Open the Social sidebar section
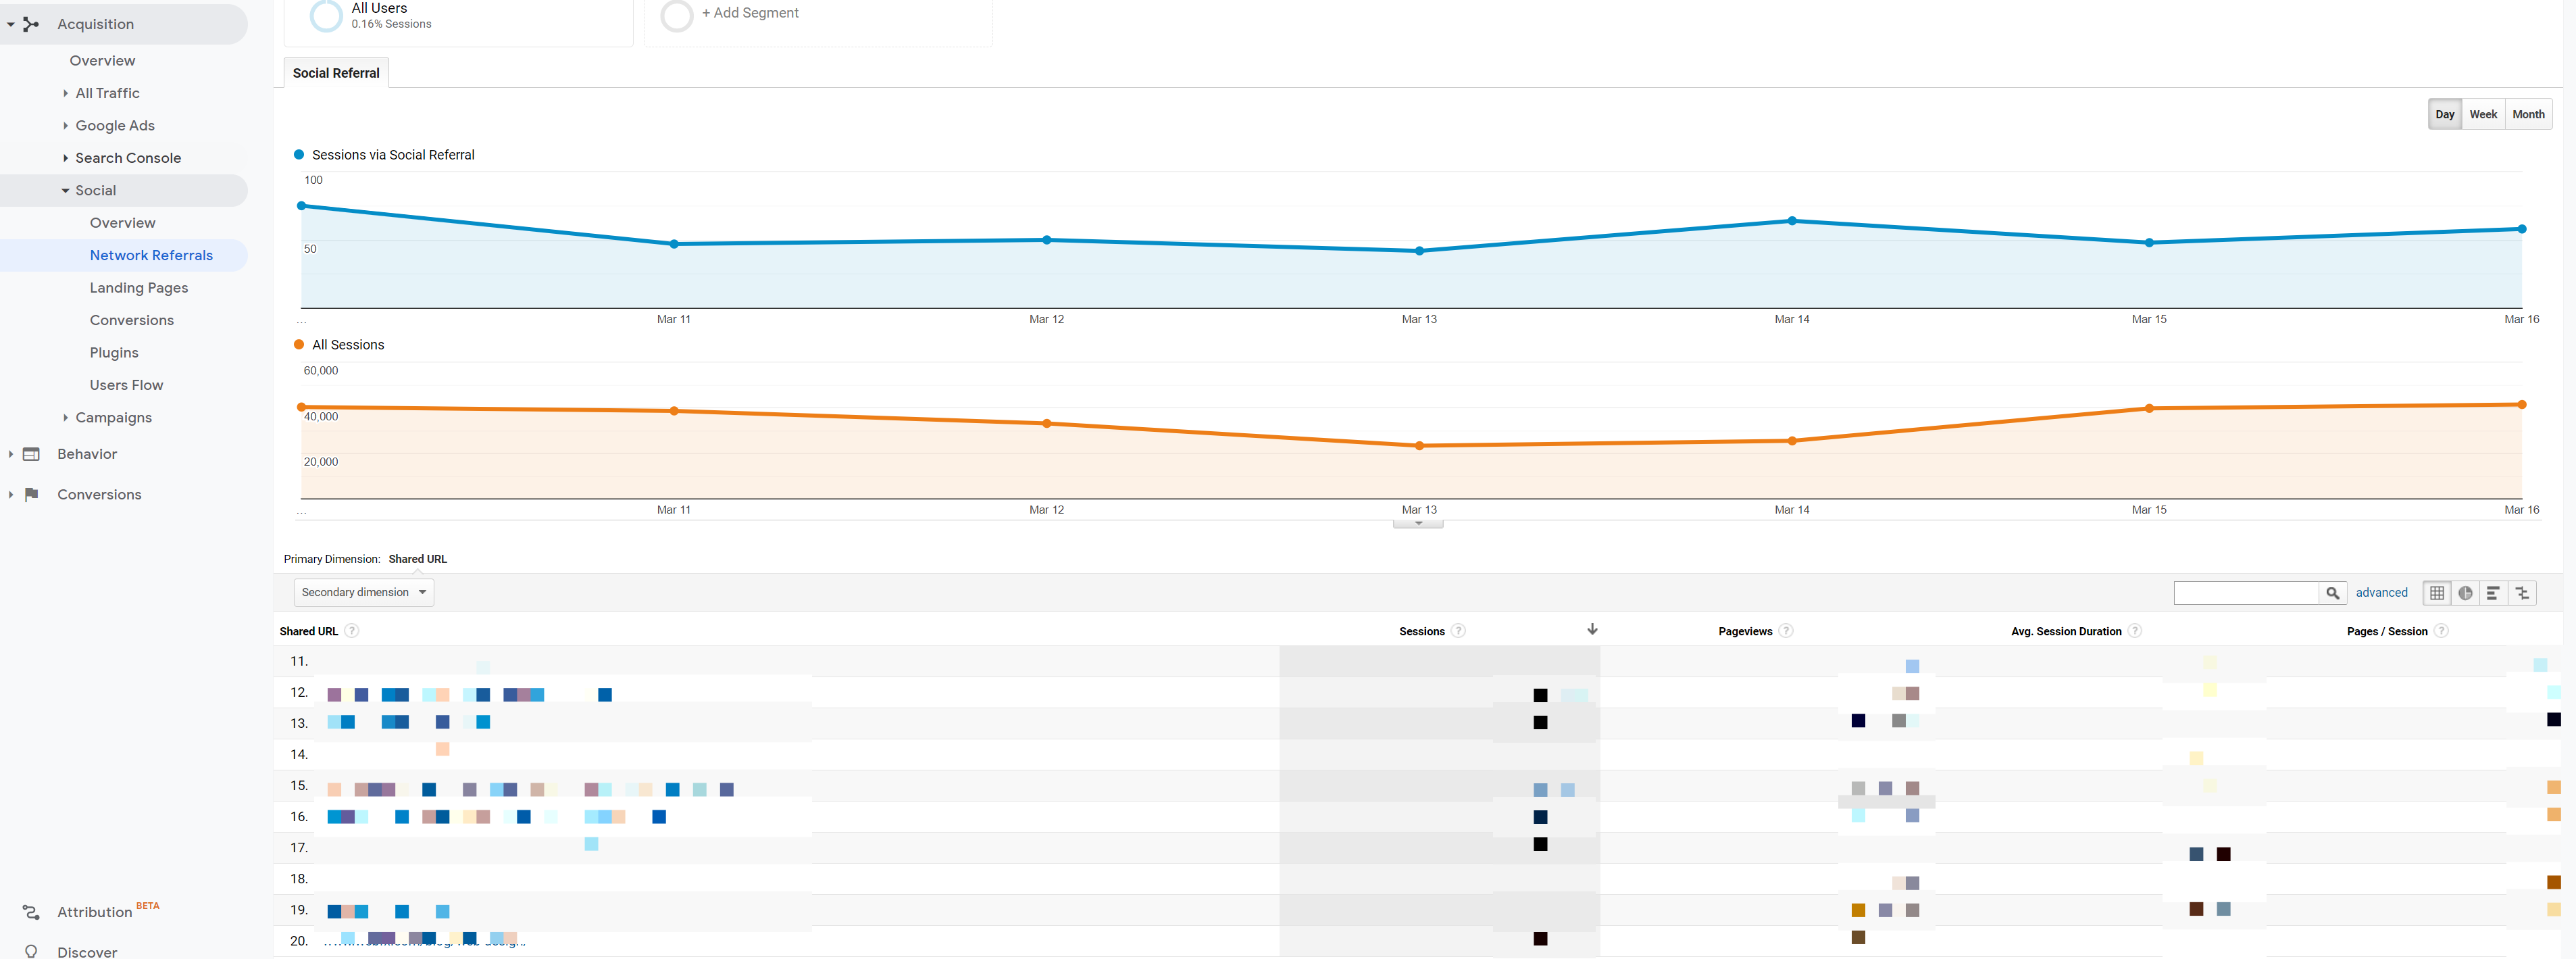This screenshot has height=959, width=2576. click(x=95, y=189)
